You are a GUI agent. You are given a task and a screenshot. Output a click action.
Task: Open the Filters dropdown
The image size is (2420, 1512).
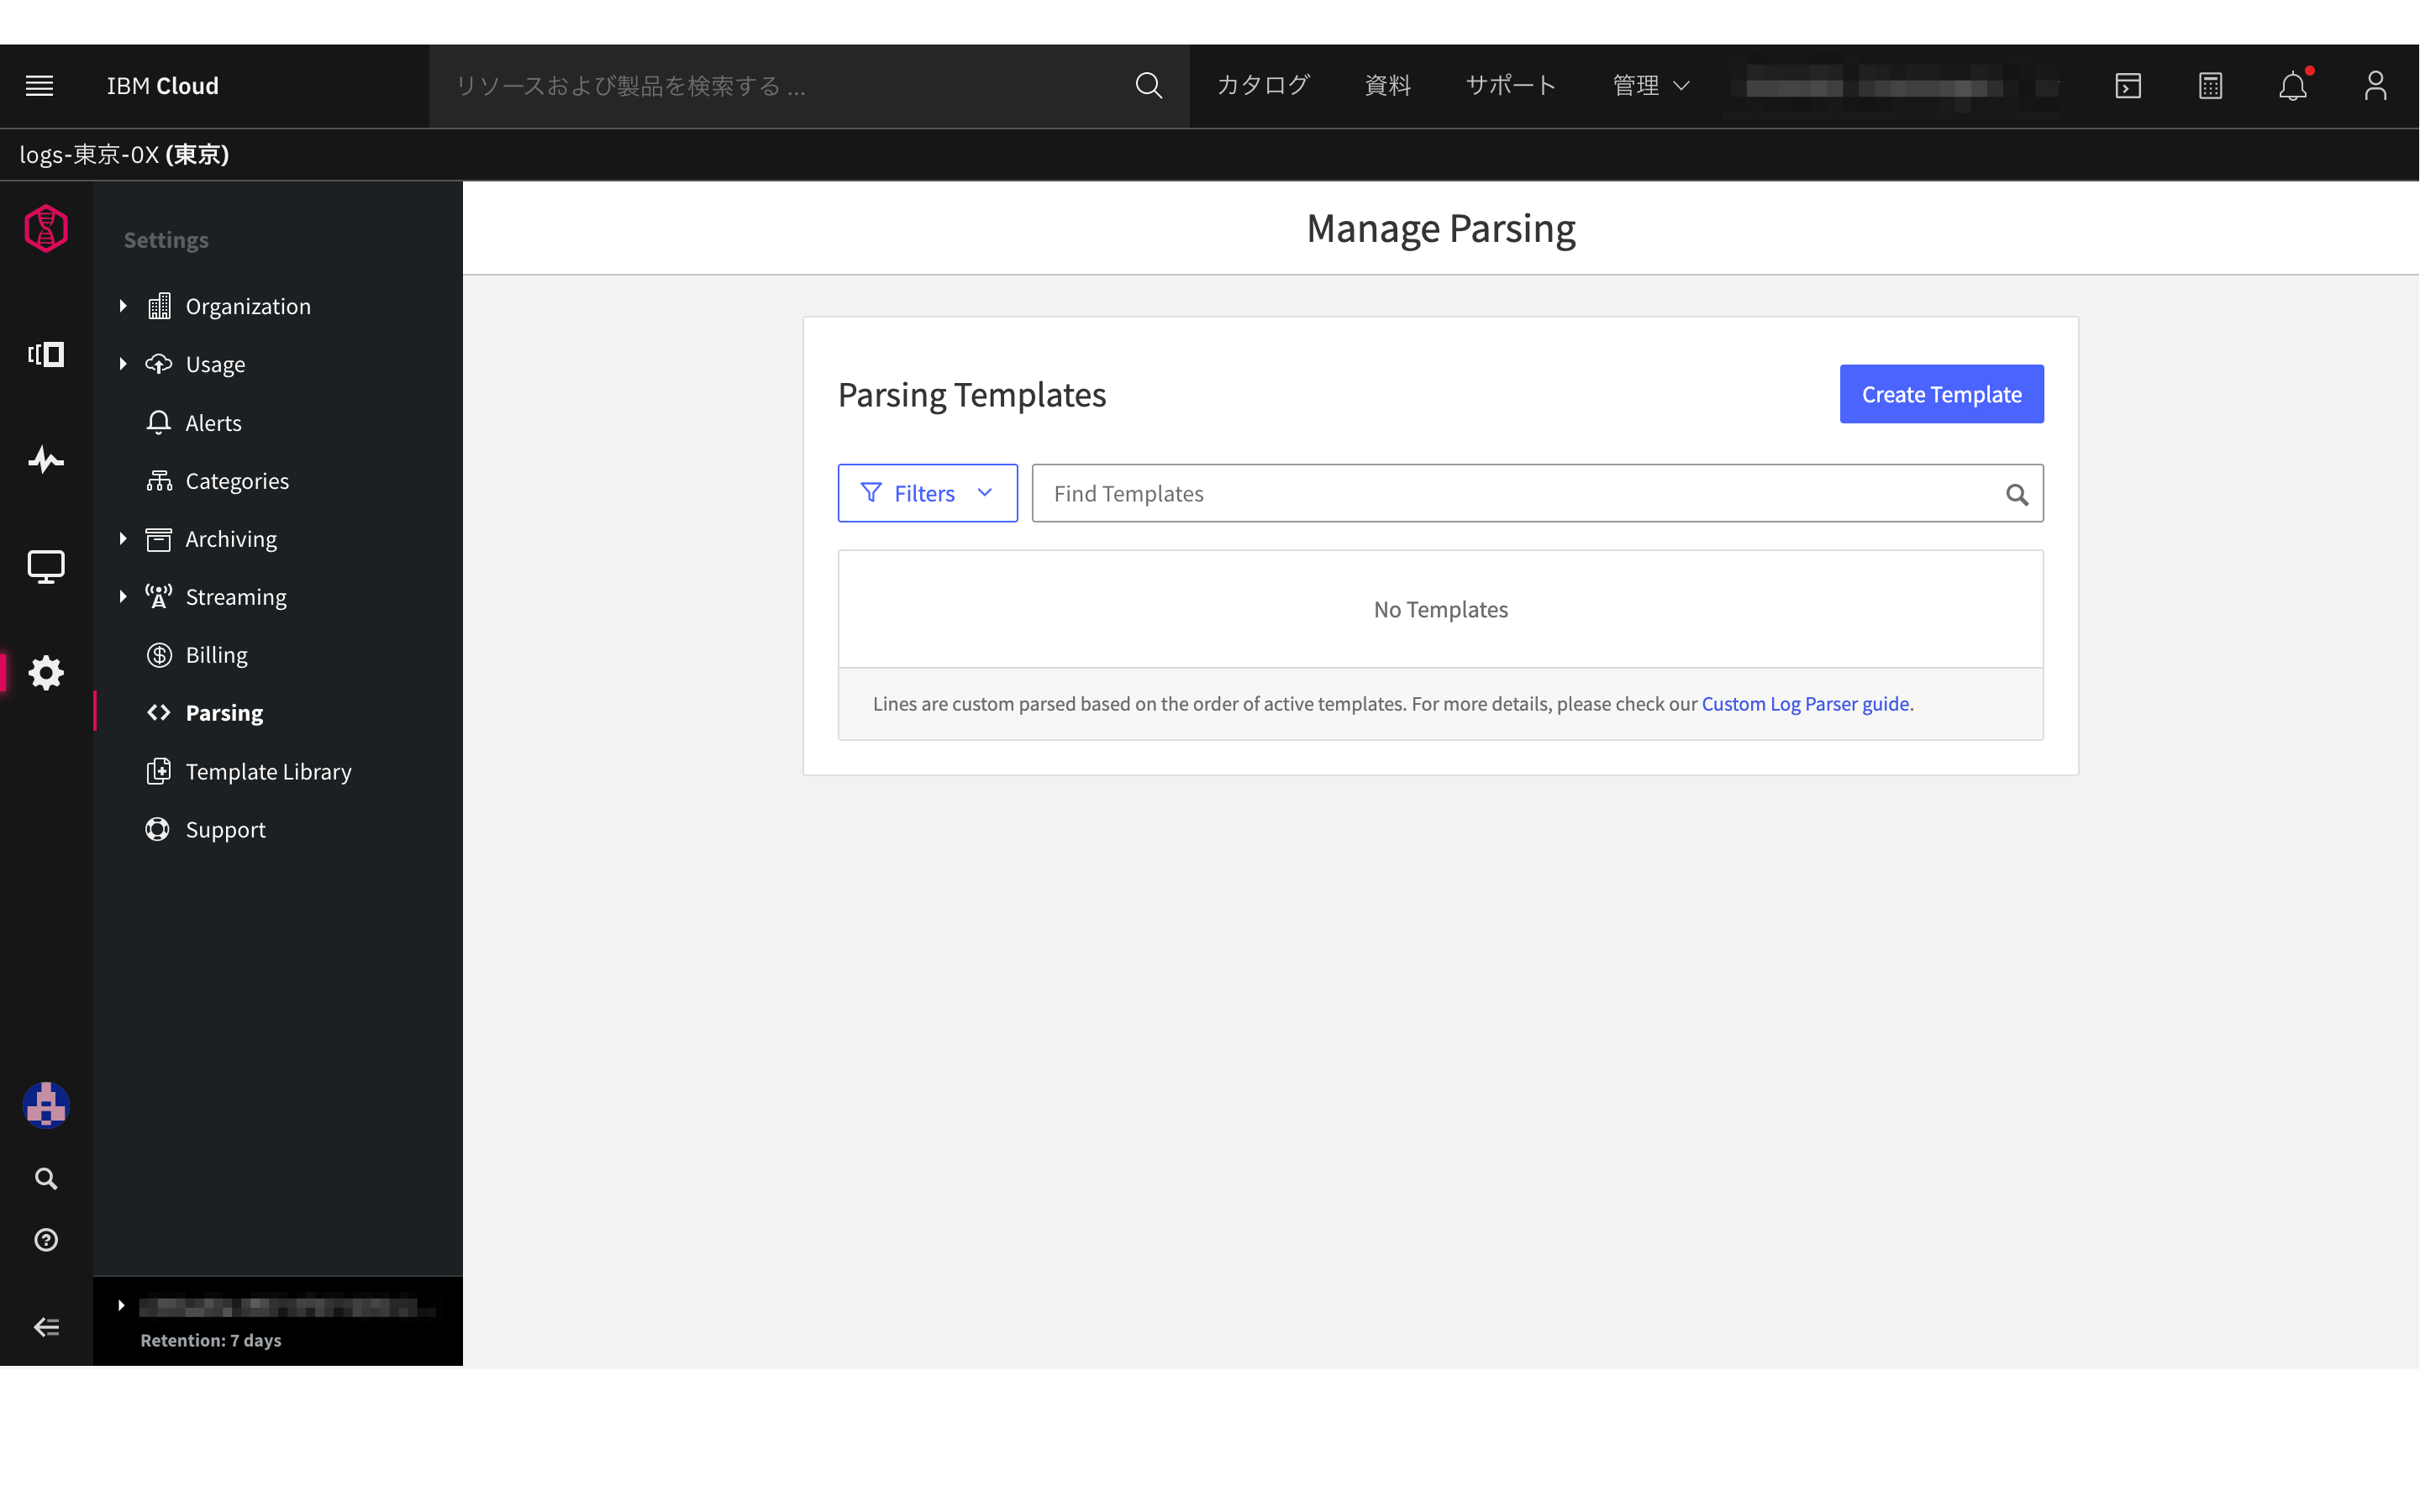927,493
